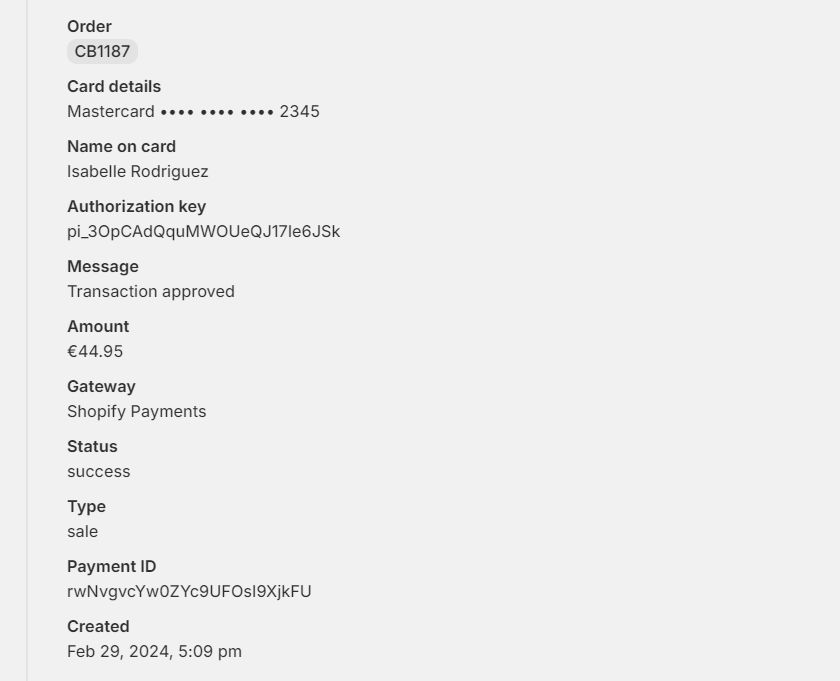
Task: Select the sale type value
Action: 82,532
